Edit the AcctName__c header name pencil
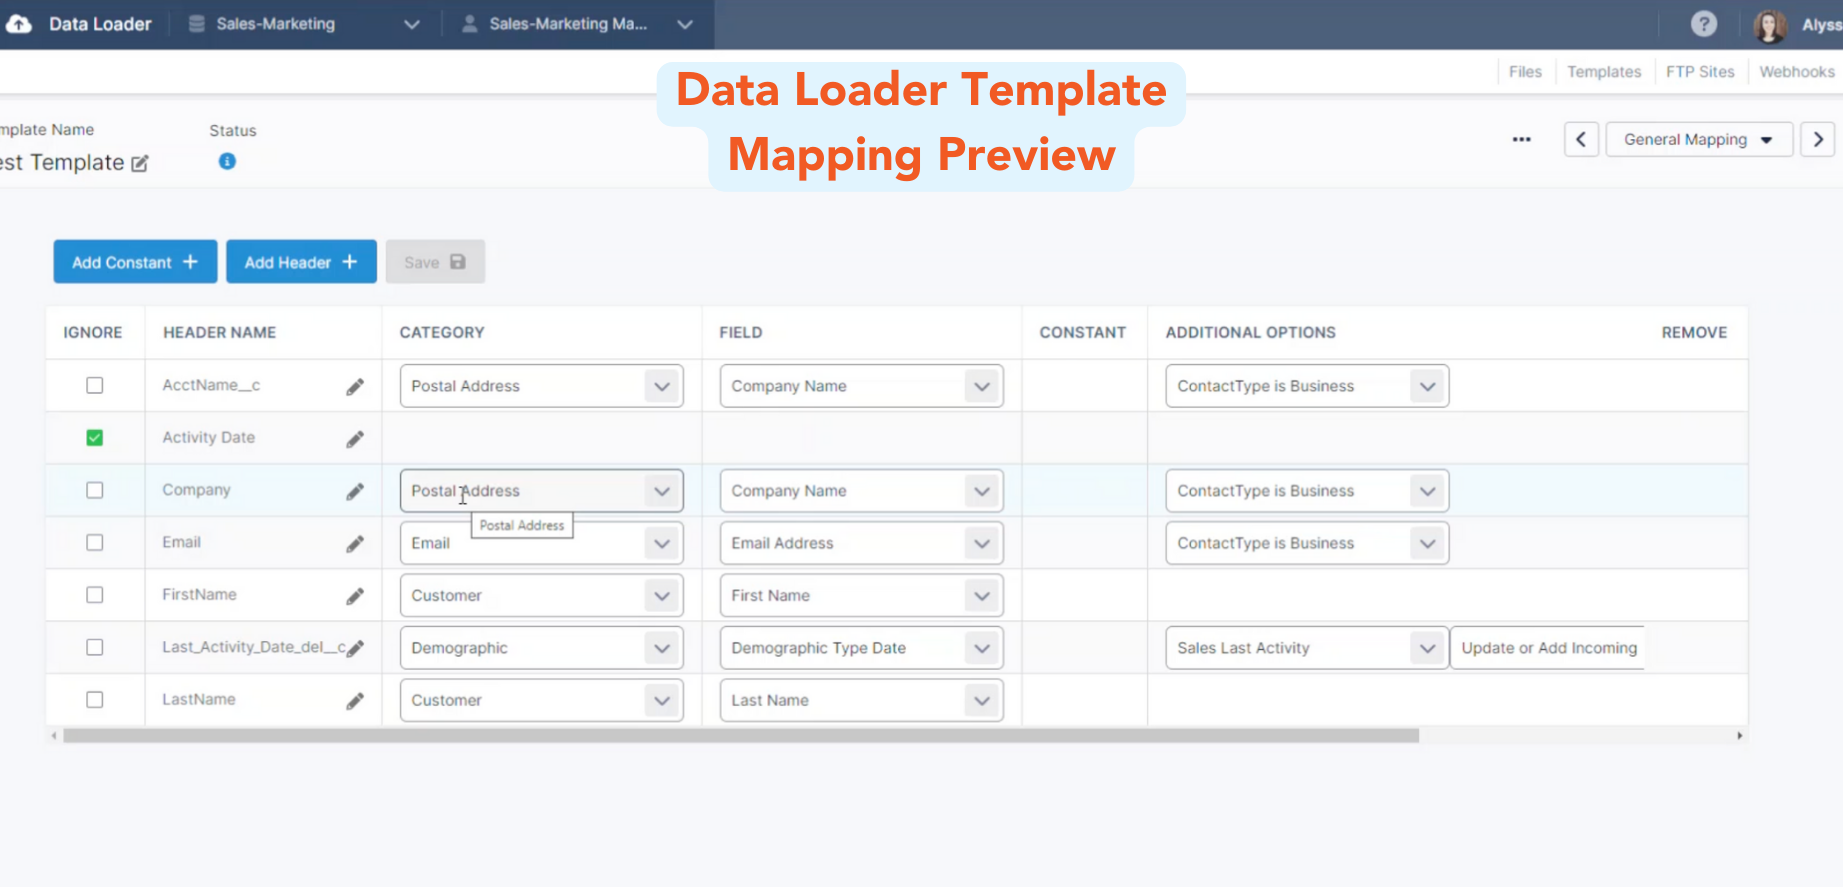1843x887 pixels. tap(355, 387)
